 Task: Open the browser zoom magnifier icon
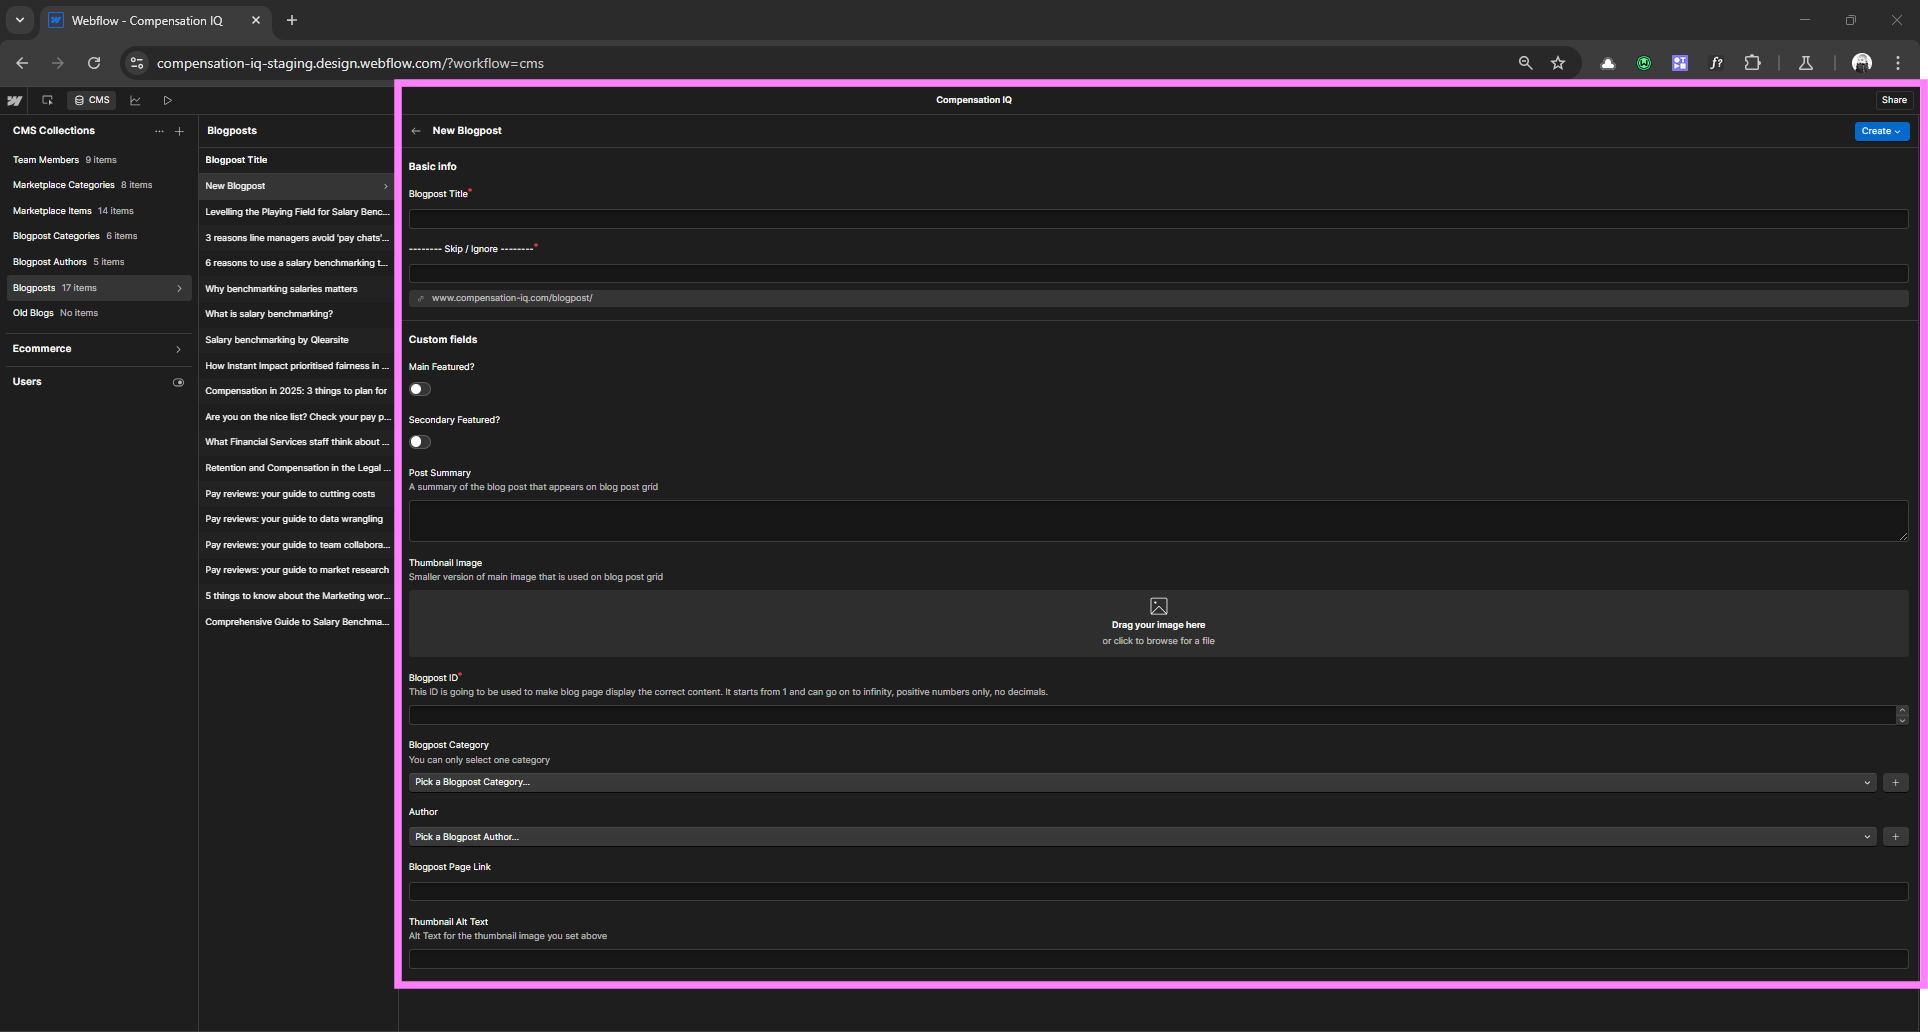pyautogui.click(x=1525, y=63)
